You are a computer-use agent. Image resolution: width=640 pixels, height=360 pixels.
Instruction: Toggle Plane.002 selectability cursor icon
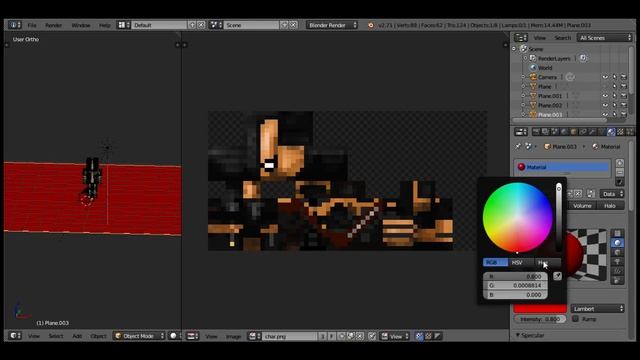pos(615,105)
